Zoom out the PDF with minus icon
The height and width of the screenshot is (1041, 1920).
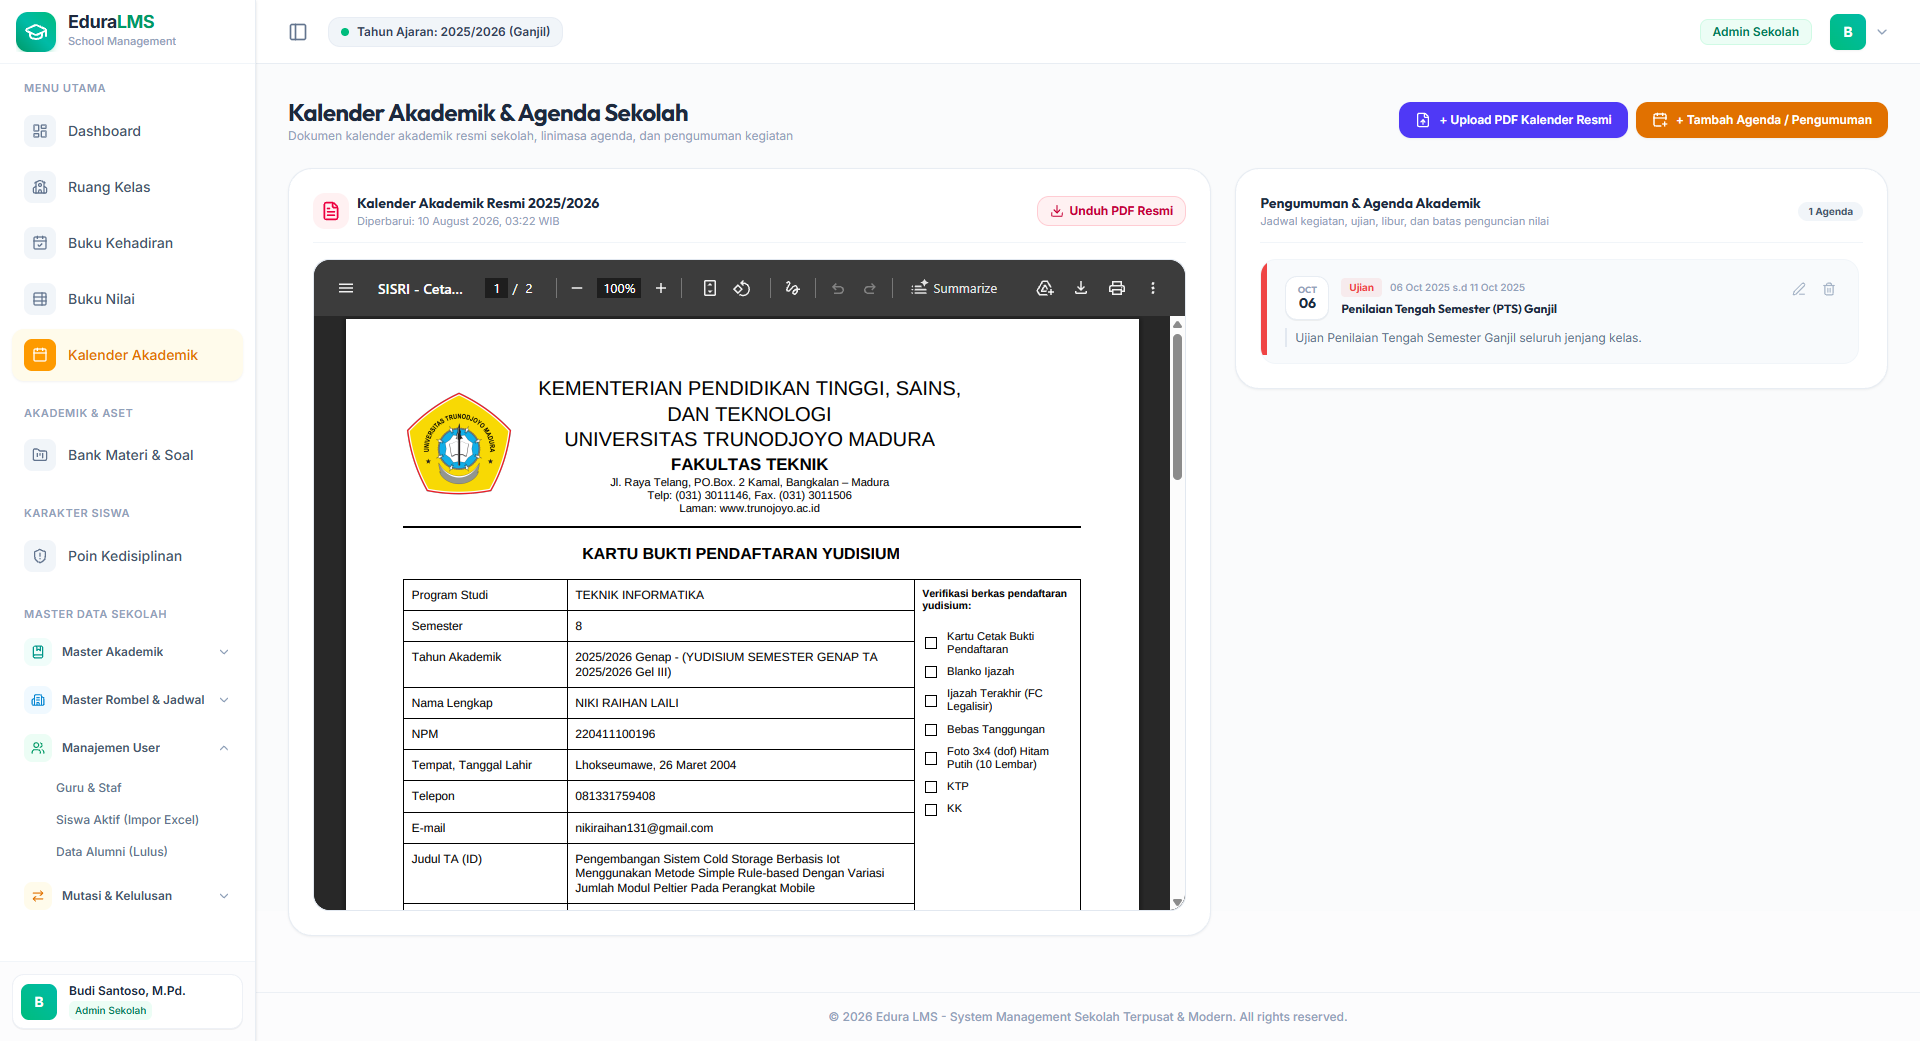[x=577, y=288]
